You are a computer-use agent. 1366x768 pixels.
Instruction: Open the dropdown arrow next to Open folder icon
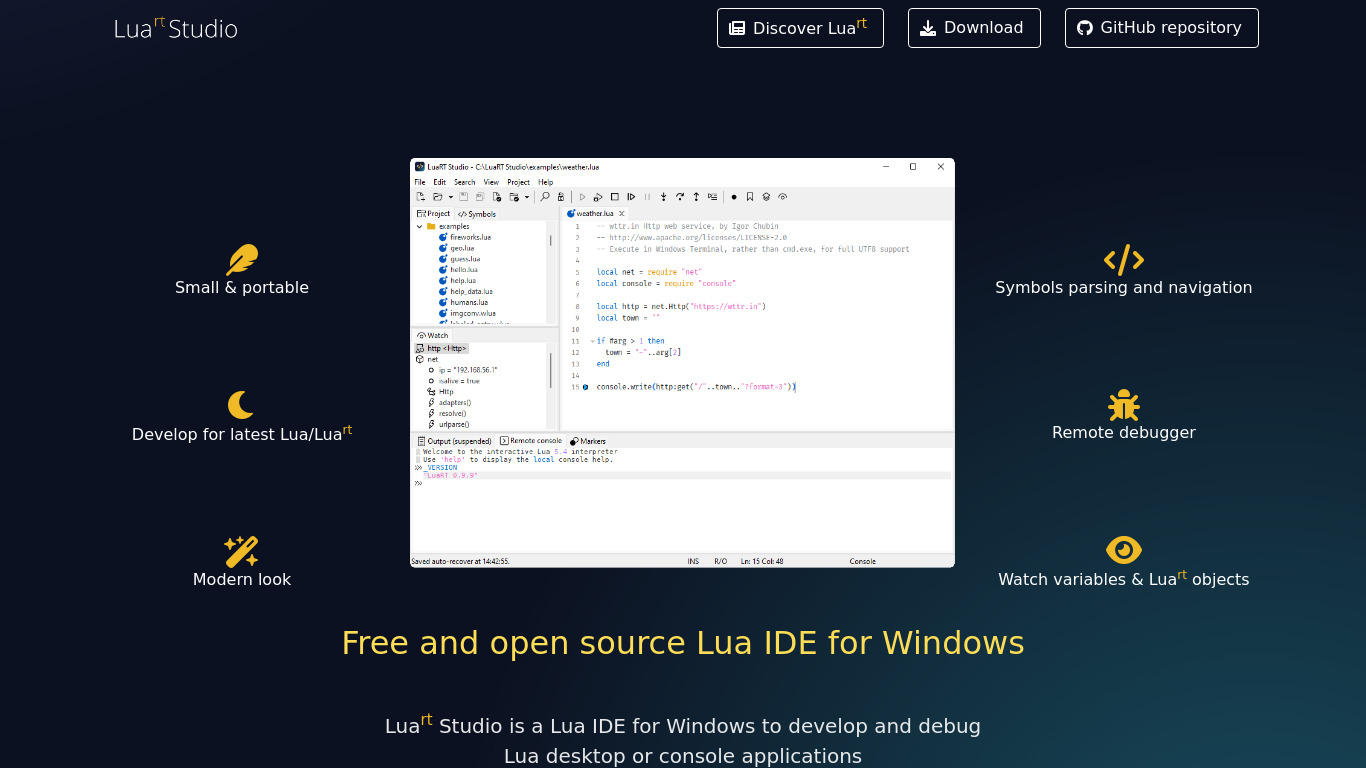click(x=451, y=197)
